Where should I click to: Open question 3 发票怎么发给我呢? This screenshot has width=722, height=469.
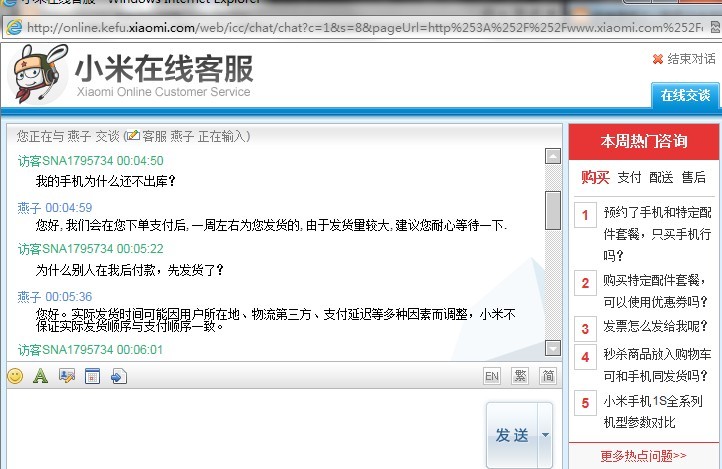655,326
